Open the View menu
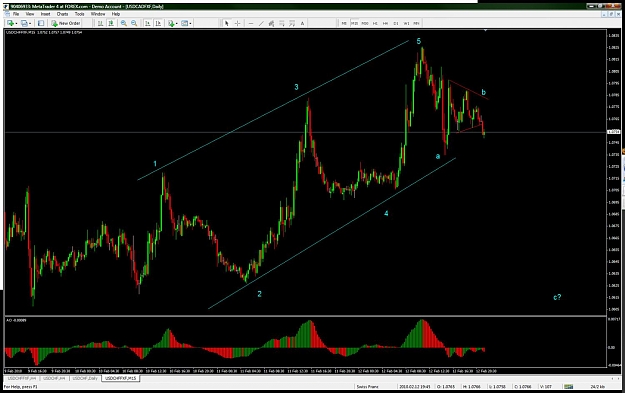Viewport: 625px width, 393px height. [30, 14]
